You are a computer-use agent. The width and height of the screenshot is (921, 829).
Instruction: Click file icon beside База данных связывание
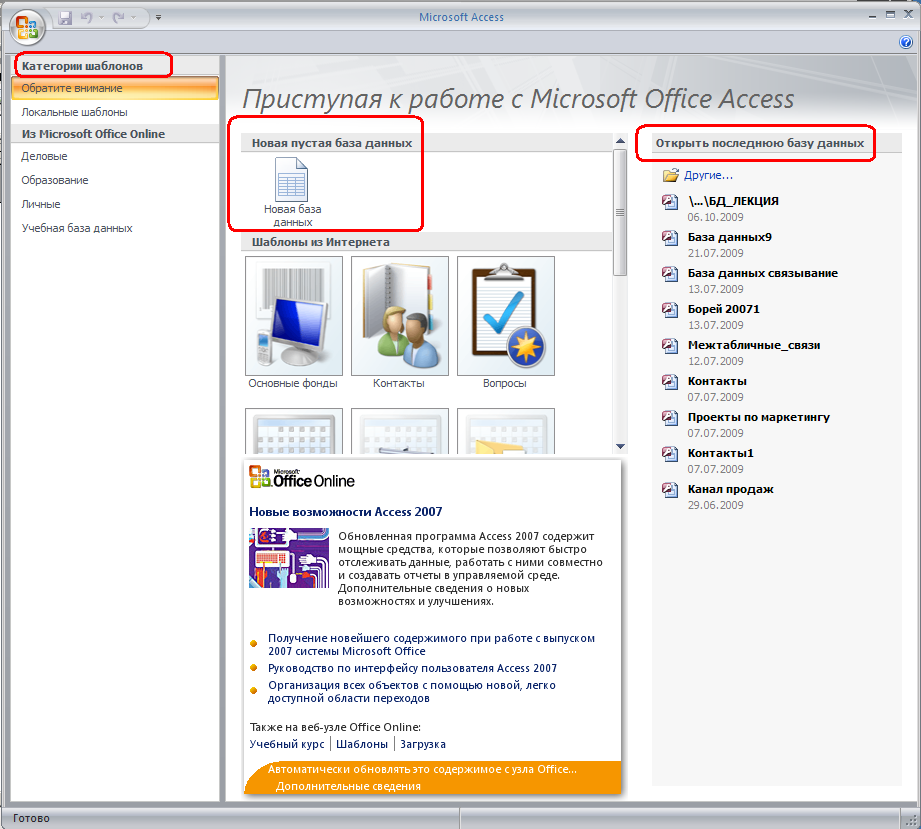click(670, 274)
